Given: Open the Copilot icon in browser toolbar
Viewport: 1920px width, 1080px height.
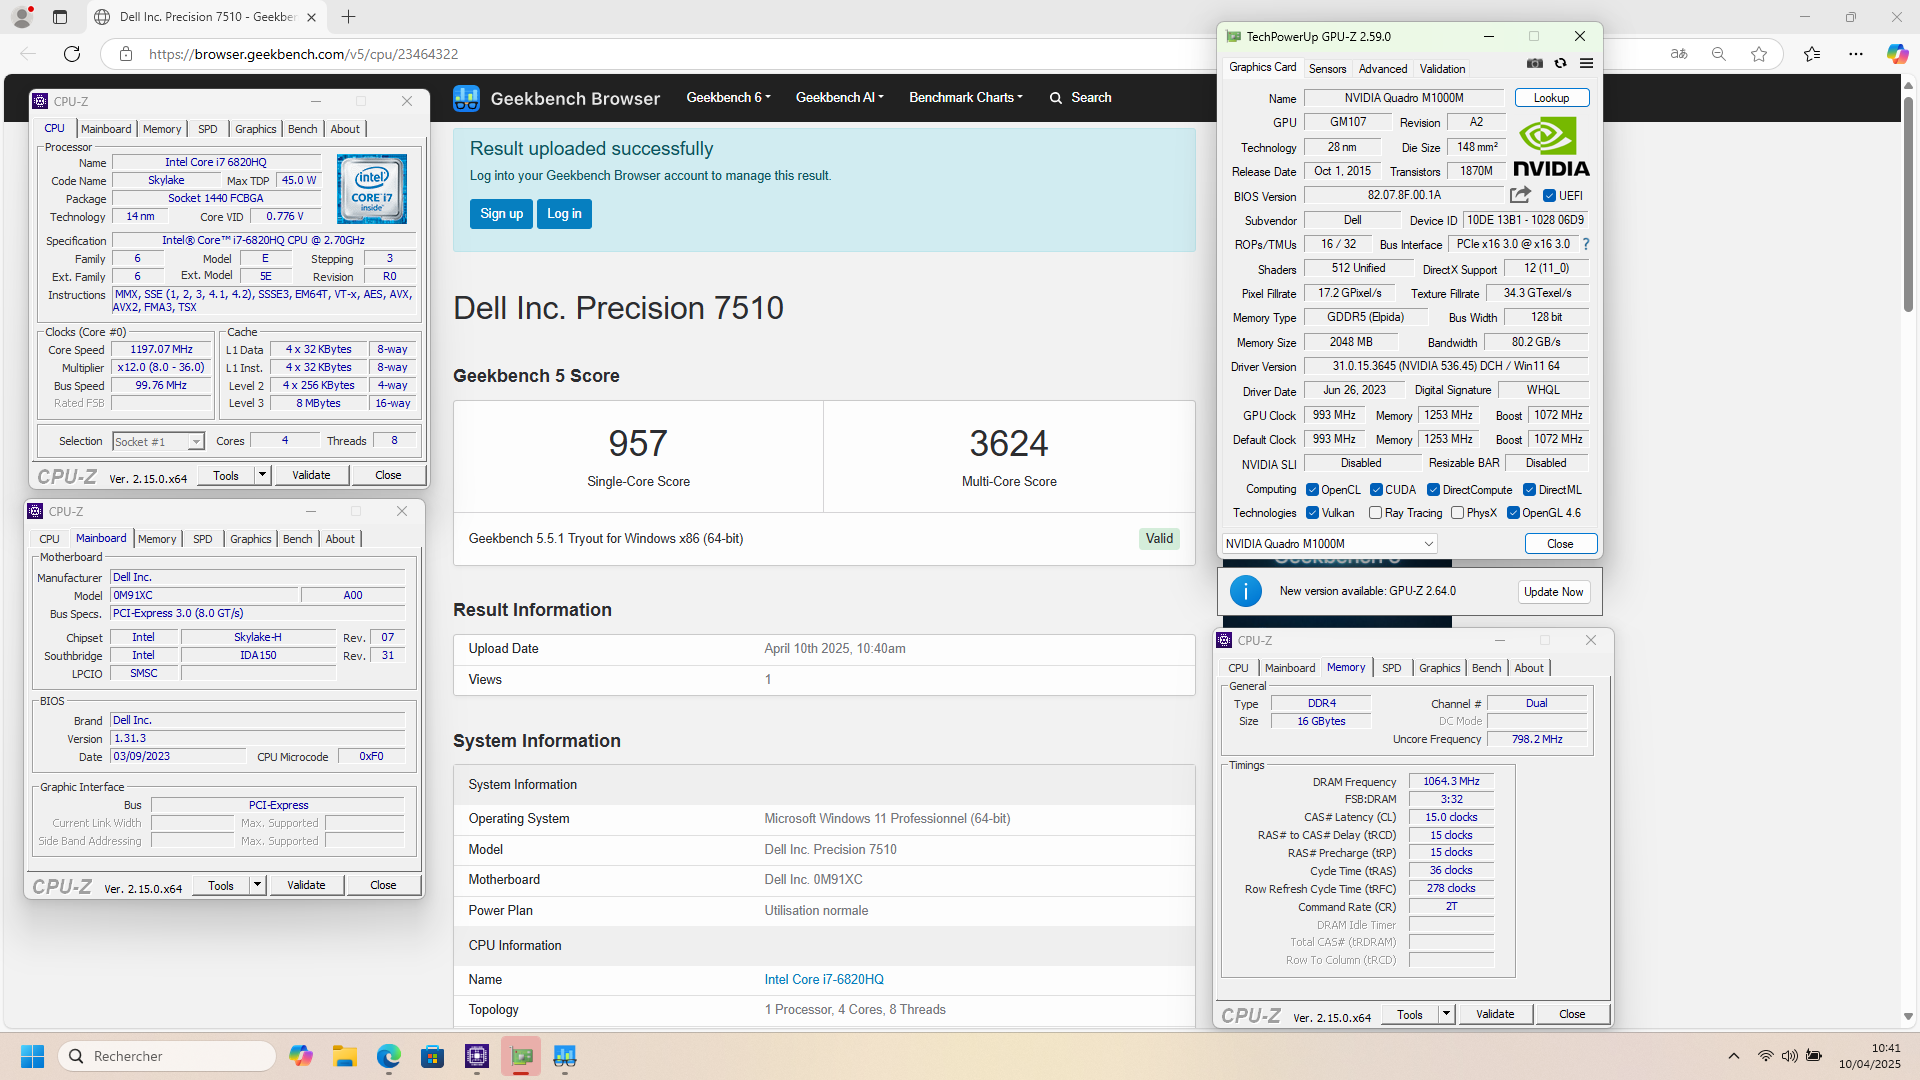Looking at the screenshot, I should (1896, 54).
